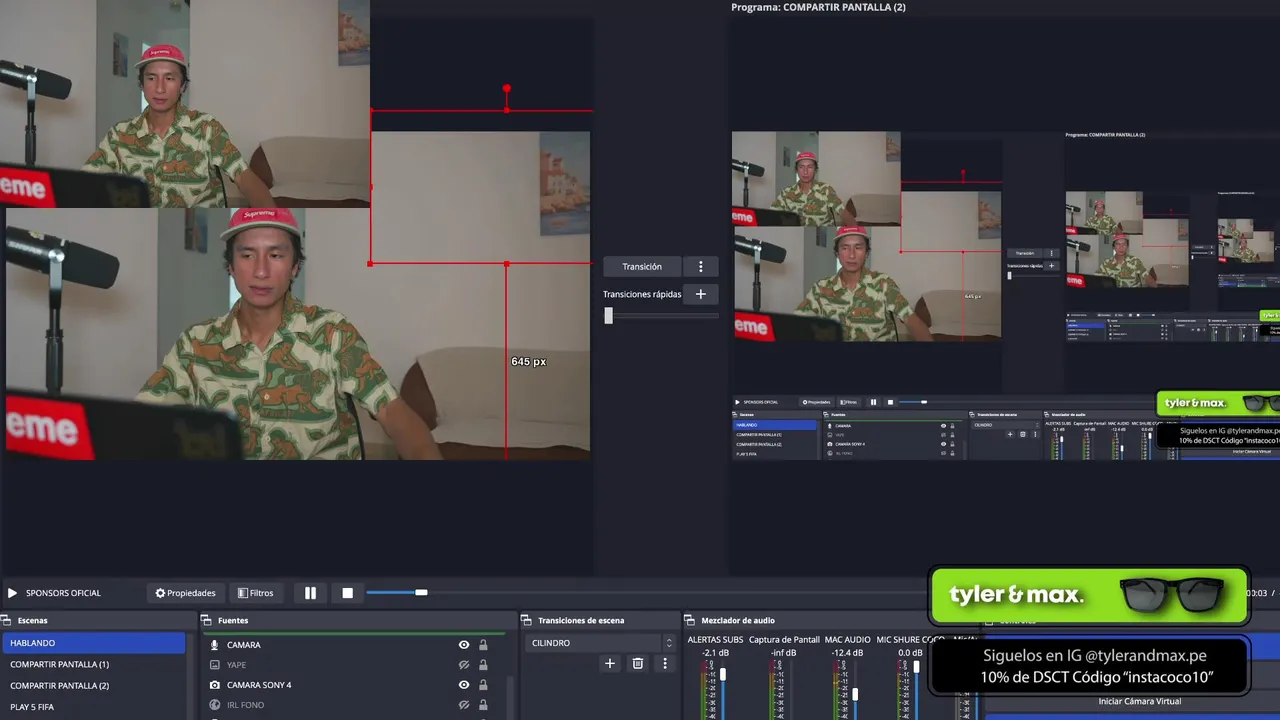Play the SPONSORS OFICIAL media source
This screenshot has height=720, width=1280.
click(x=12, y=593)
